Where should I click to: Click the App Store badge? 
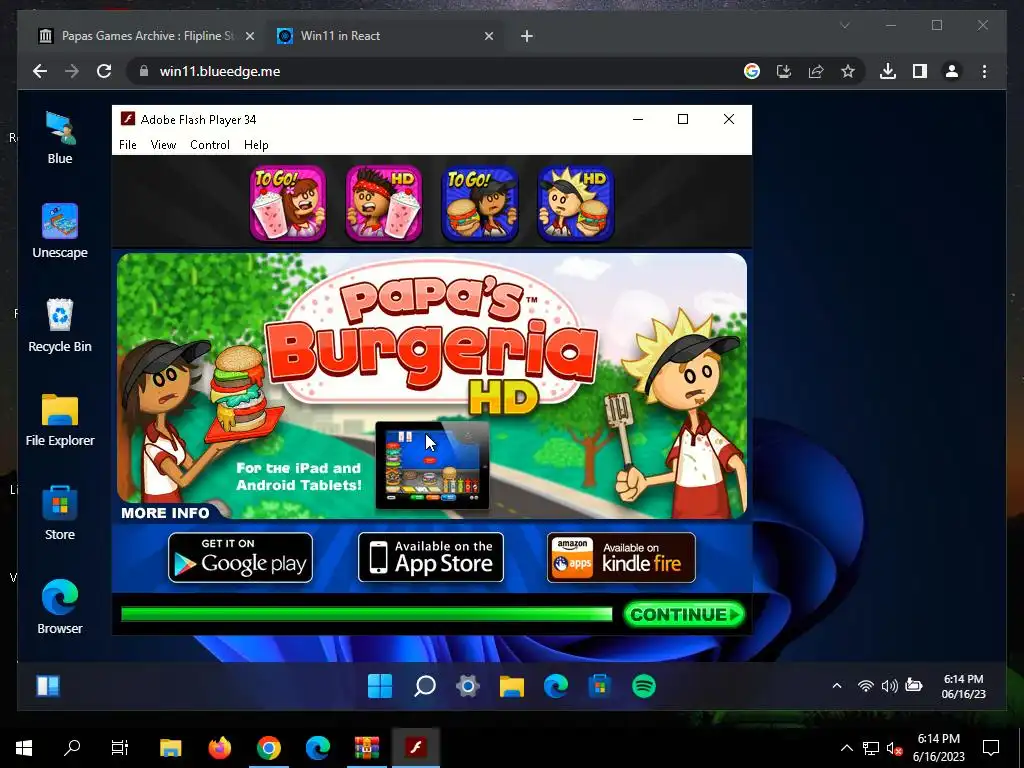click(431, 557)
